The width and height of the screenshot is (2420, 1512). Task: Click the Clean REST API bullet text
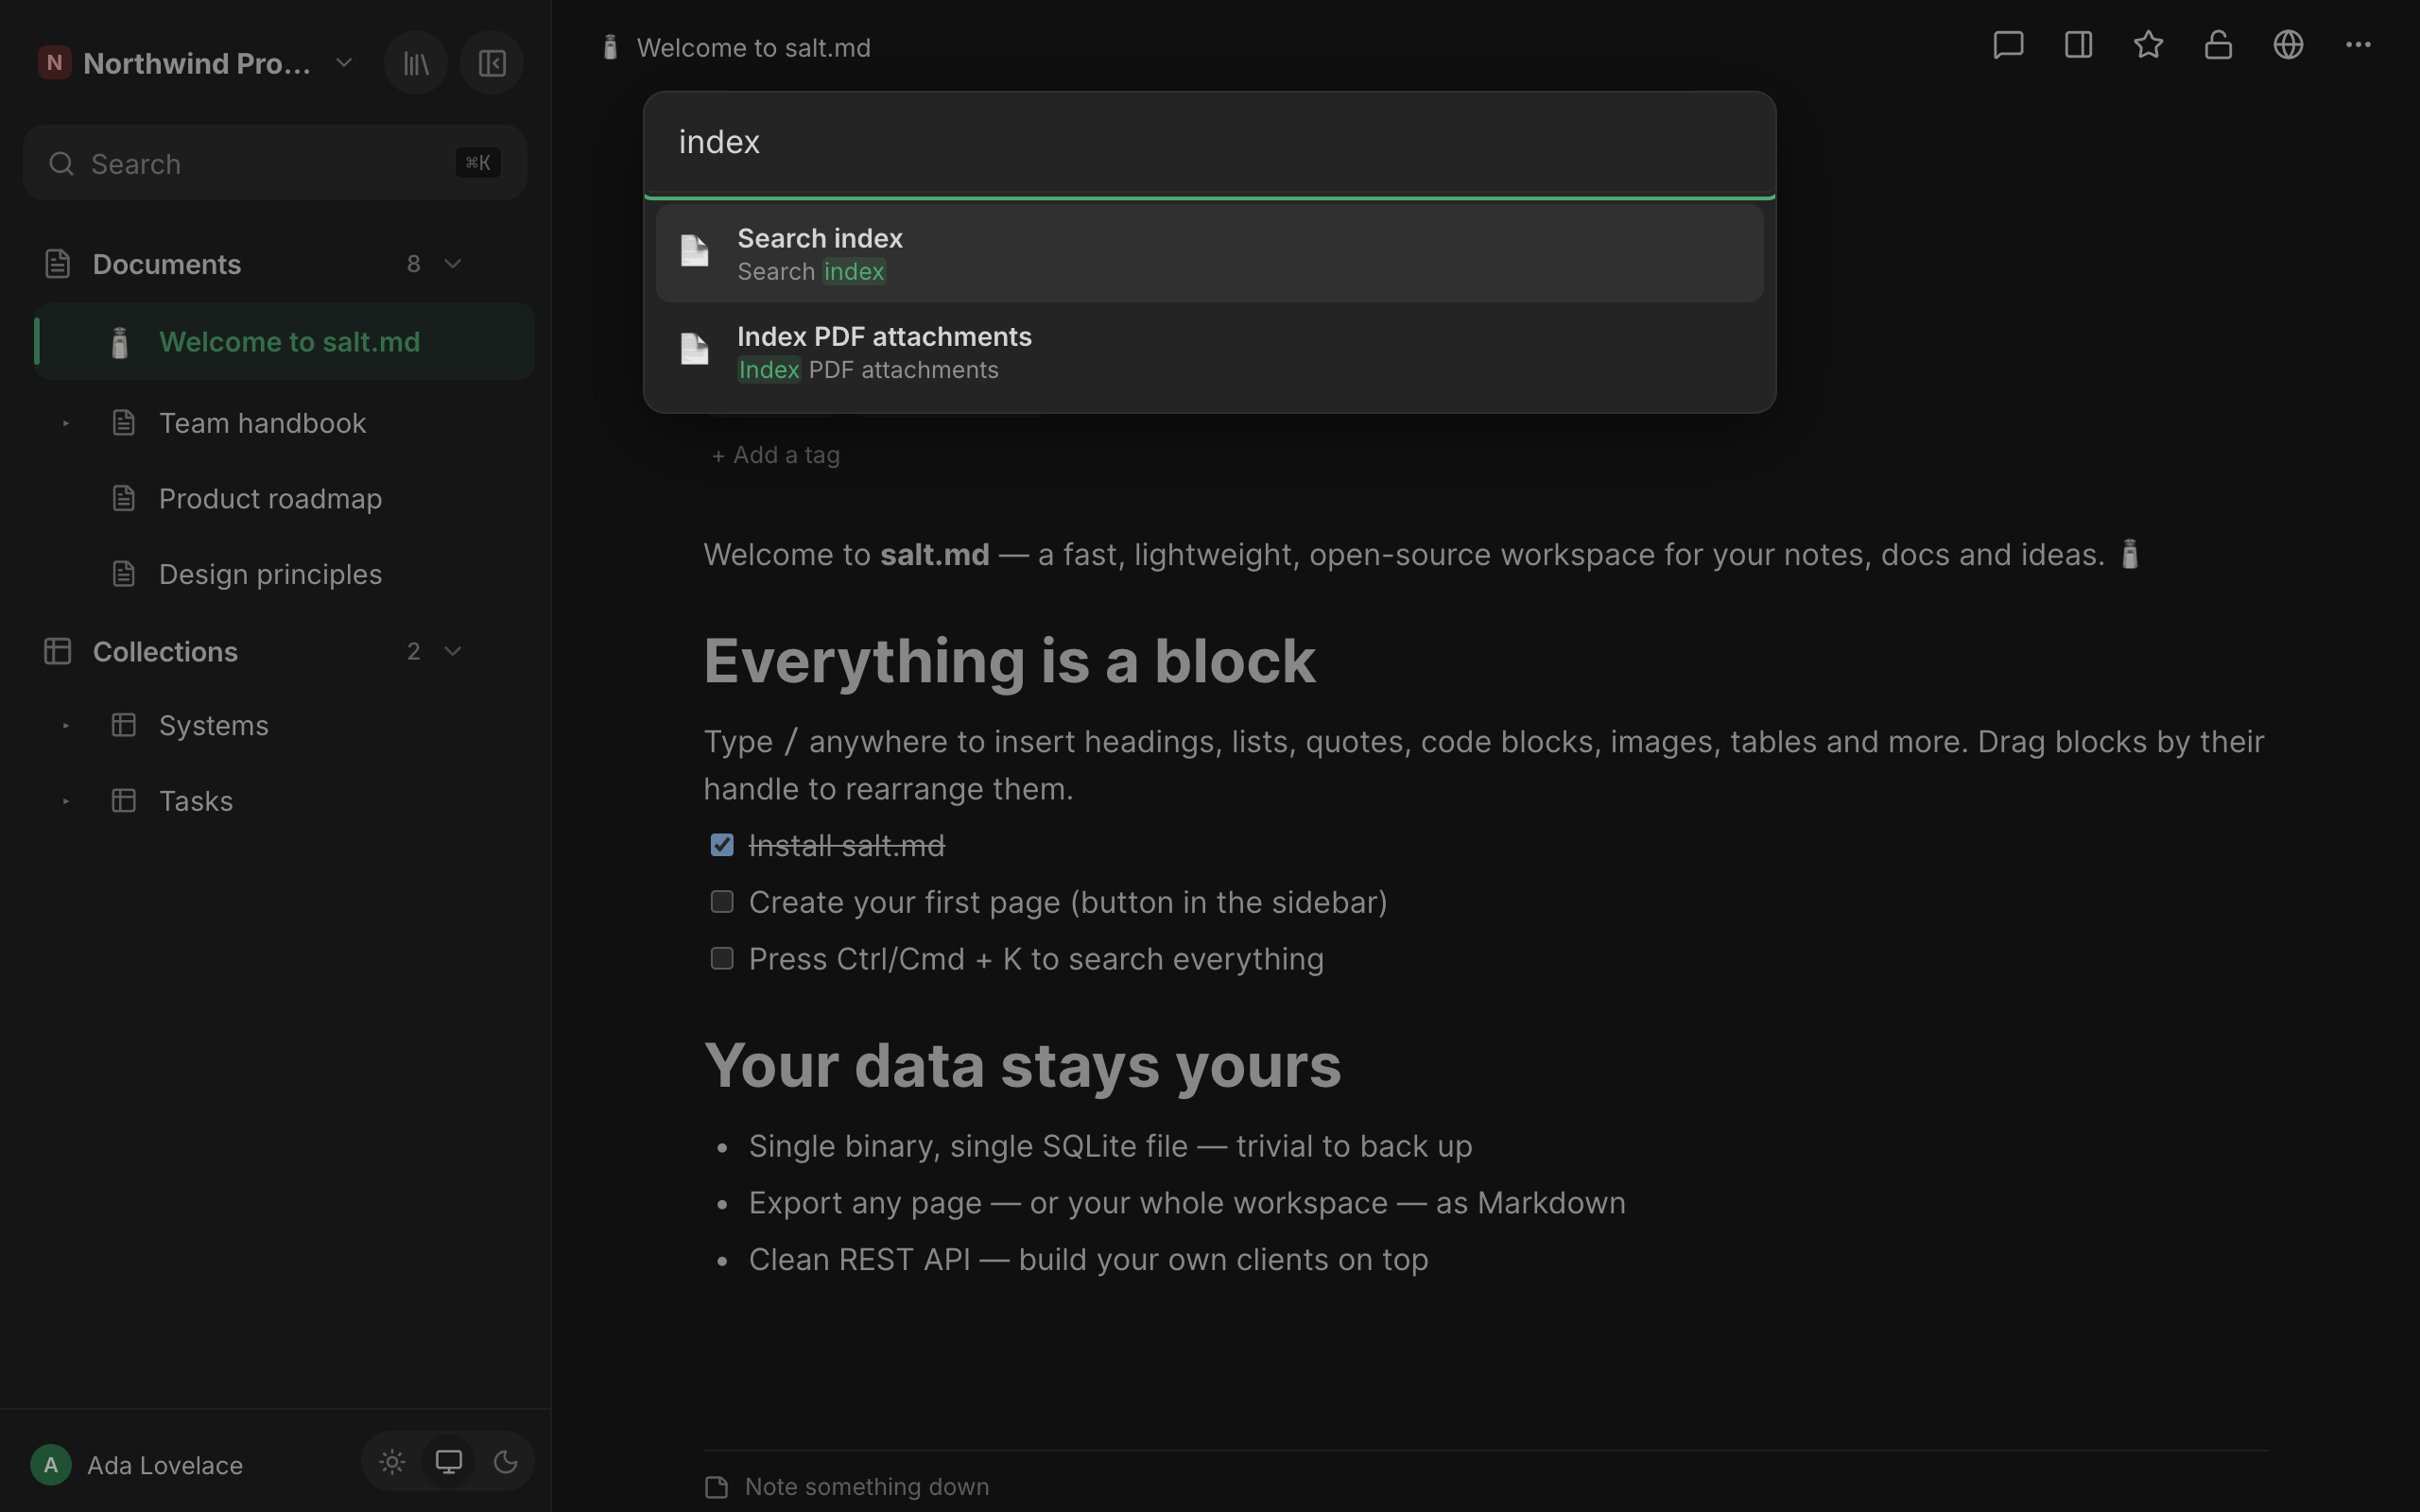(x=1088, y=1259)
